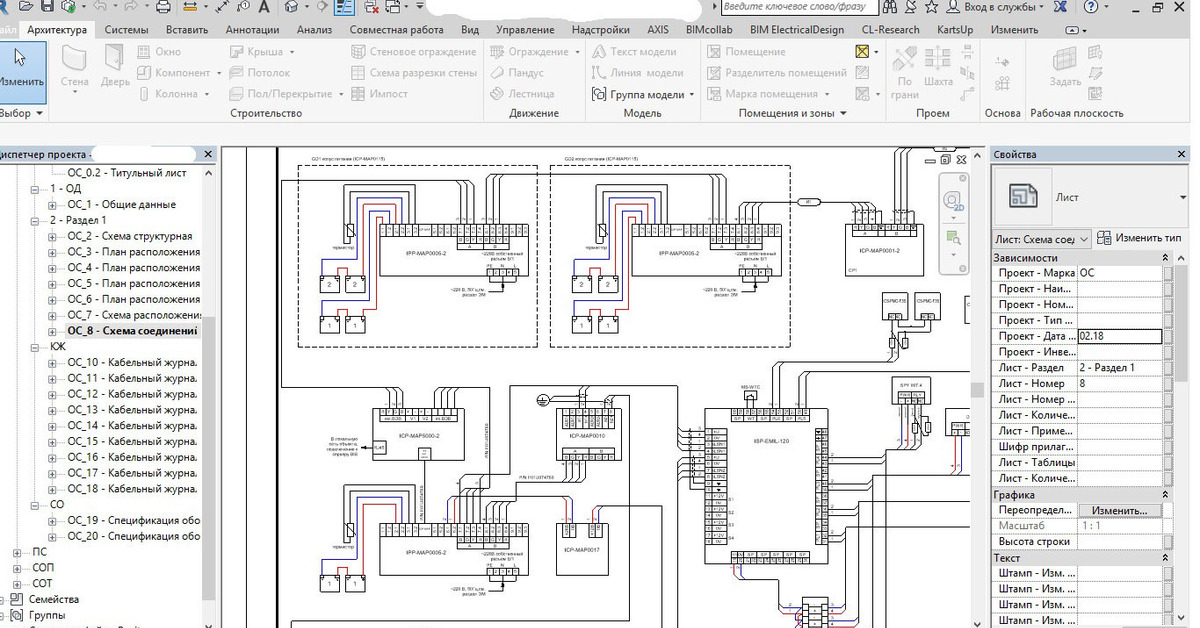The width and height of the screenshot is (1200, 628).
Task: Click the favorites star icon in title bar
Action: [x=930, y=8]
